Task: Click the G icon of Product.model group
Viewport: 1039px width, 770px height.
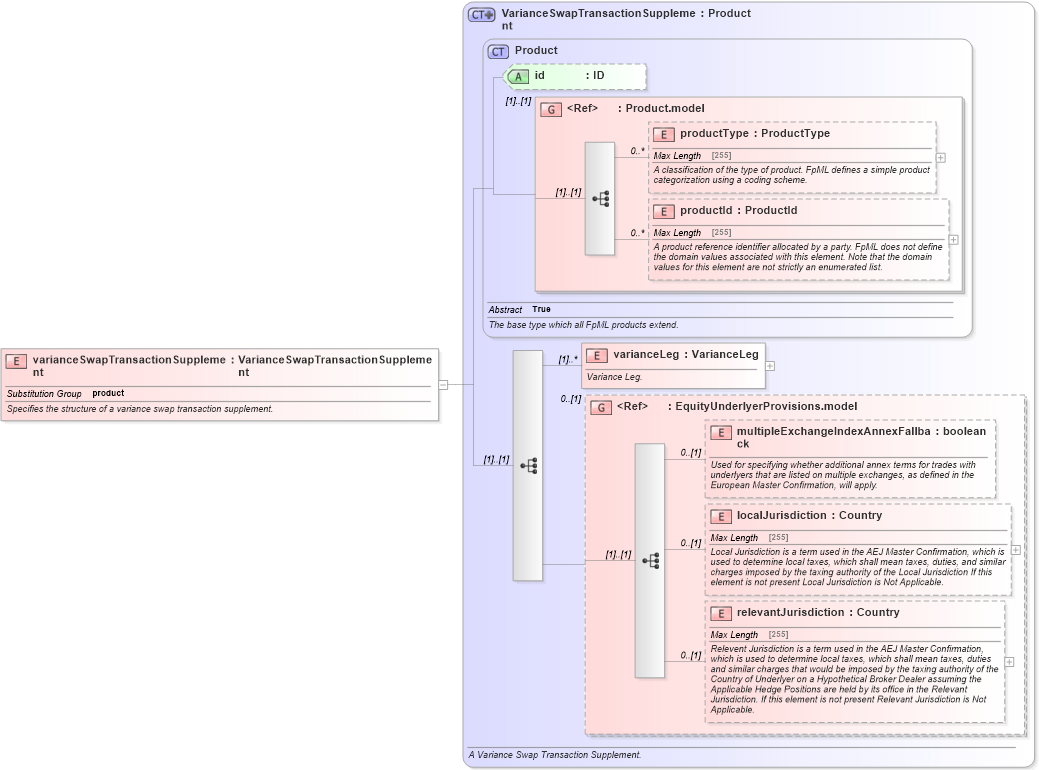Action: tap(551, 109)
